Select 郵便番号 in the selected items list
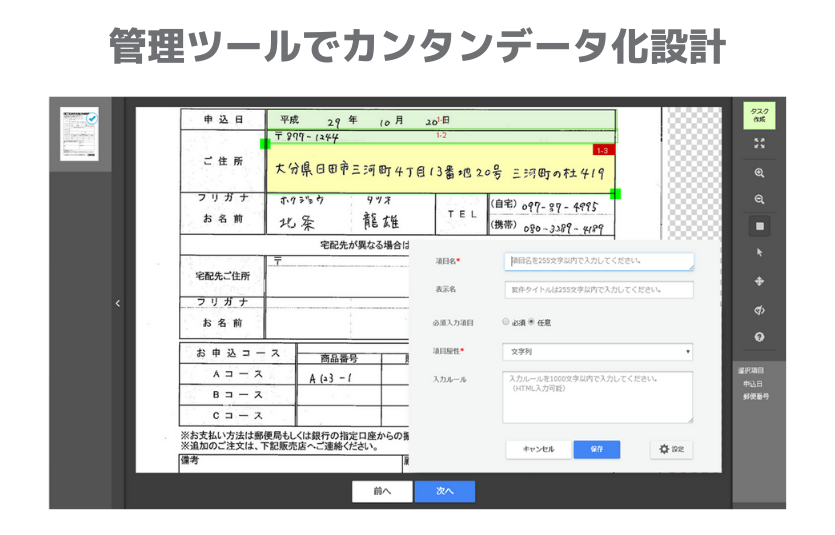835x535 pixels. click(x=756, y=396)
